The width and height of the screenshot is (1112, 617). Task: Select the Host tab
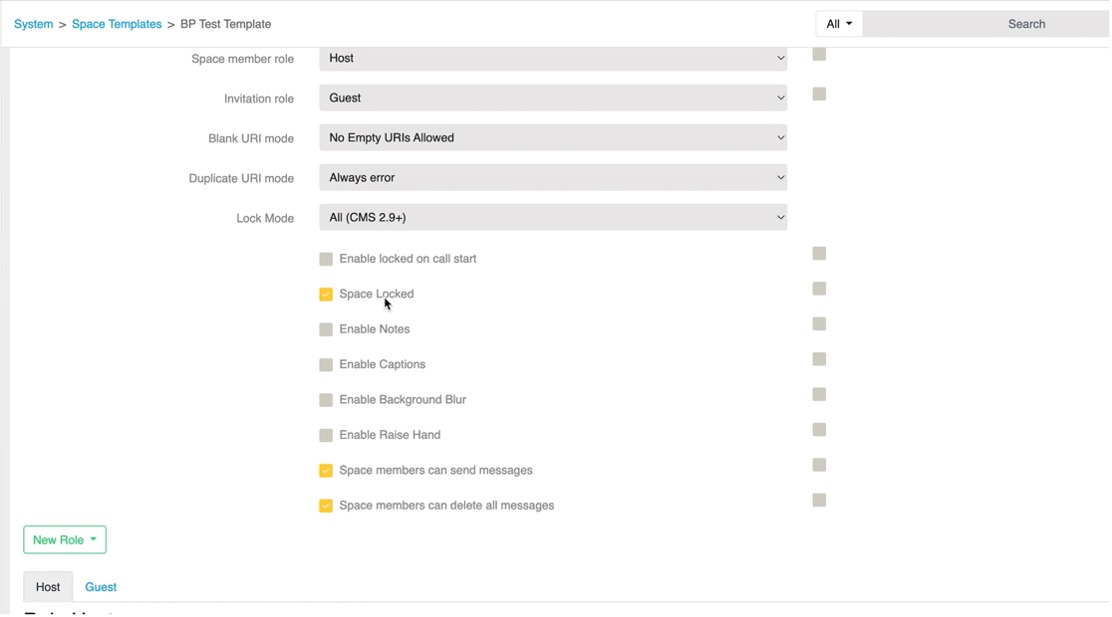click(48, 587)
